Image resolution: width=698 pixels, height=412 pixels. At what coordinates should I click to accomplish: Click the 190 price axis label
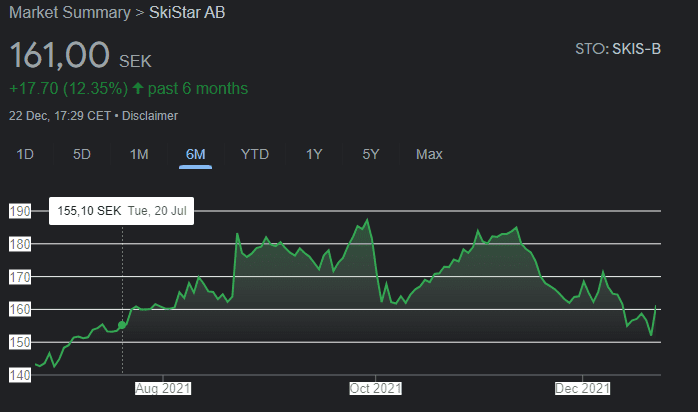tap(20, 211)
